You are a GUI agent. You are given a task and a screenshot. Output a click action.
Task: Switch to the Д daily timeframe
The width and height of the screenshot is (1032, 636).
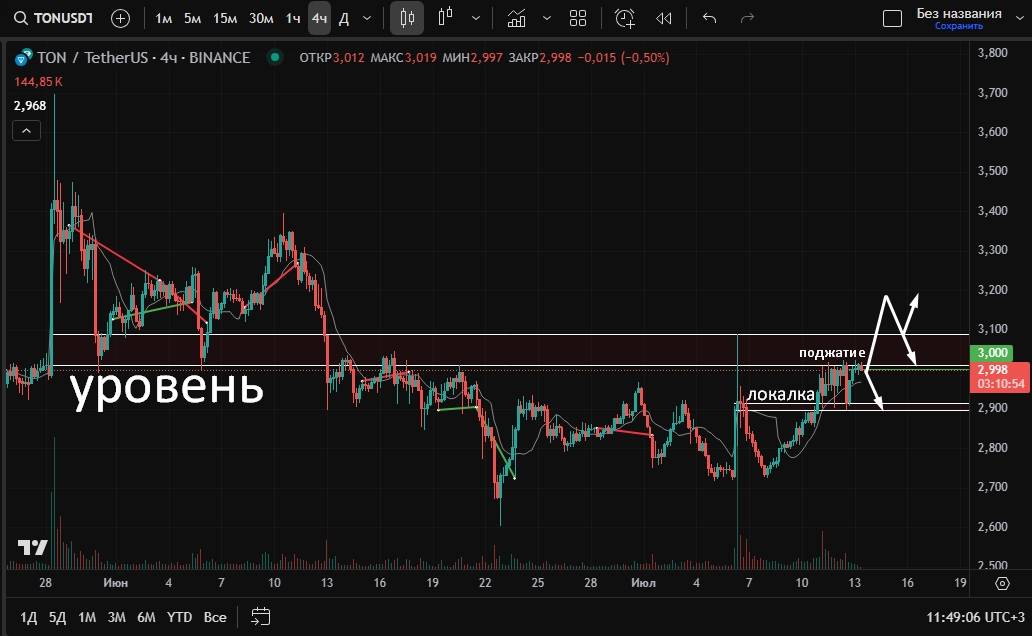[344, 18]
